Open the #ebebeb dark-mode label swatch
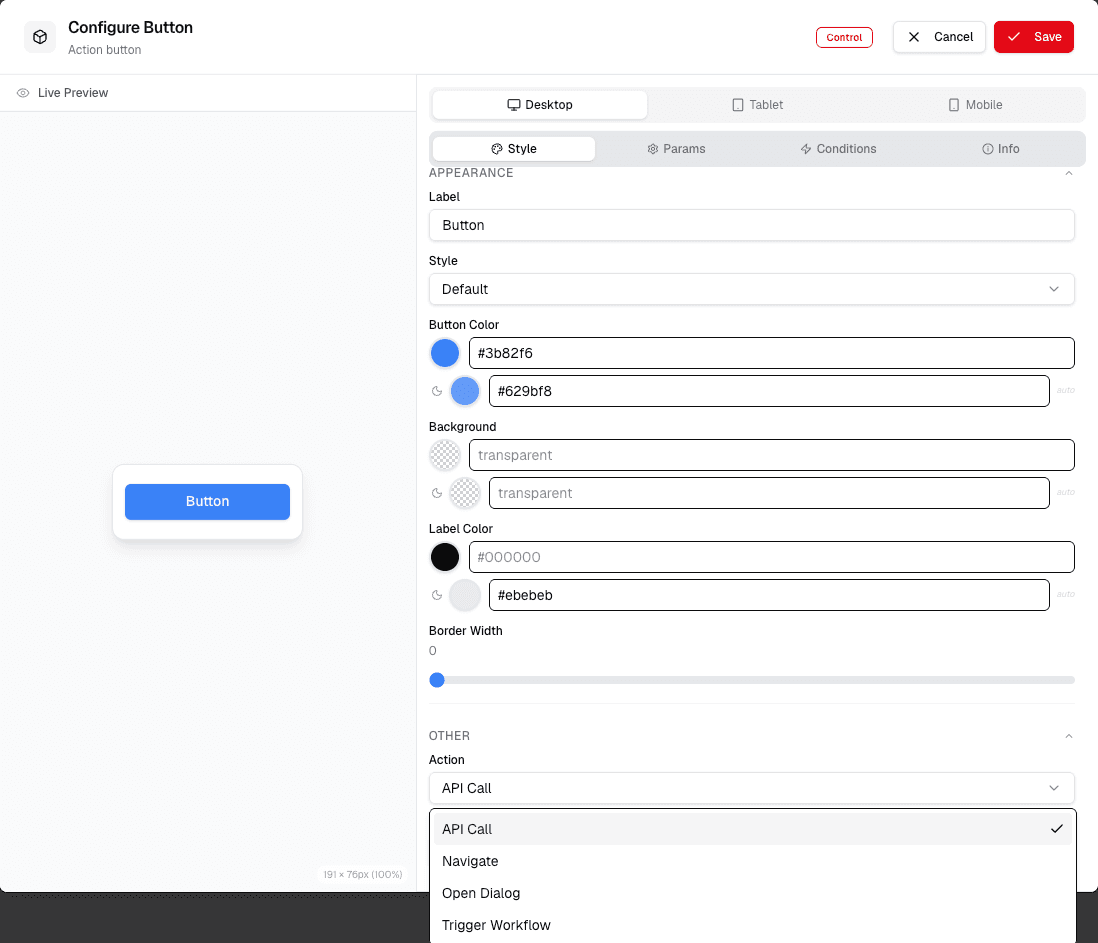The image size is (1098, 943). (465, 595)
